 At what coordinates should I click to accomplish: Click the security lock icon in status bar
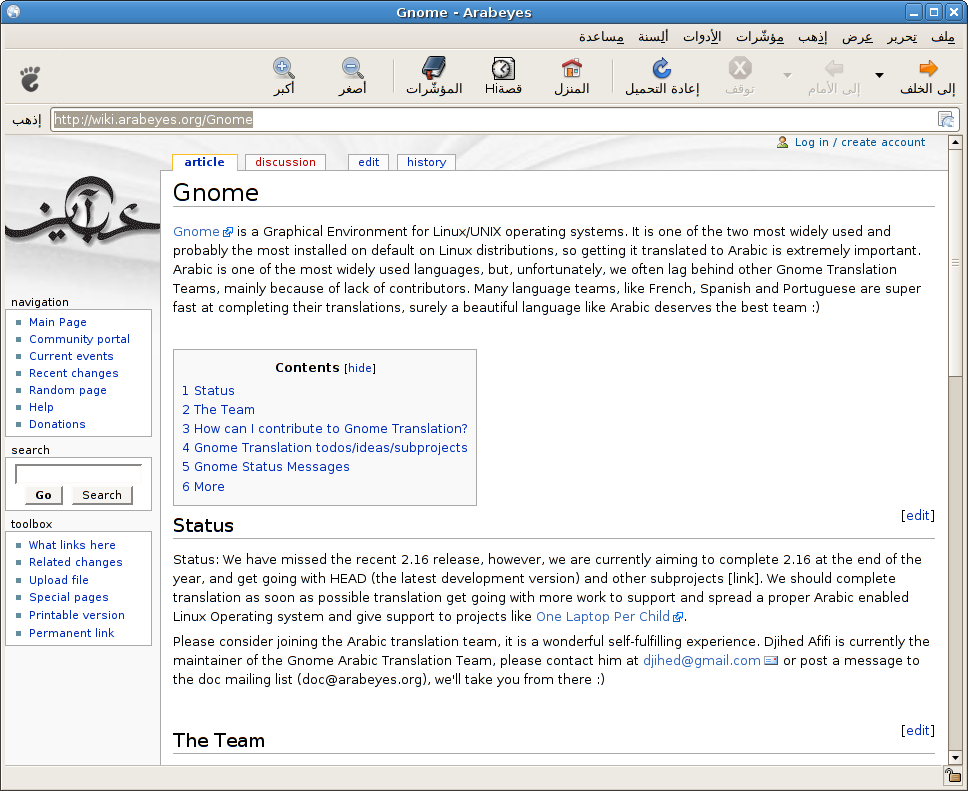coord(952,777)
